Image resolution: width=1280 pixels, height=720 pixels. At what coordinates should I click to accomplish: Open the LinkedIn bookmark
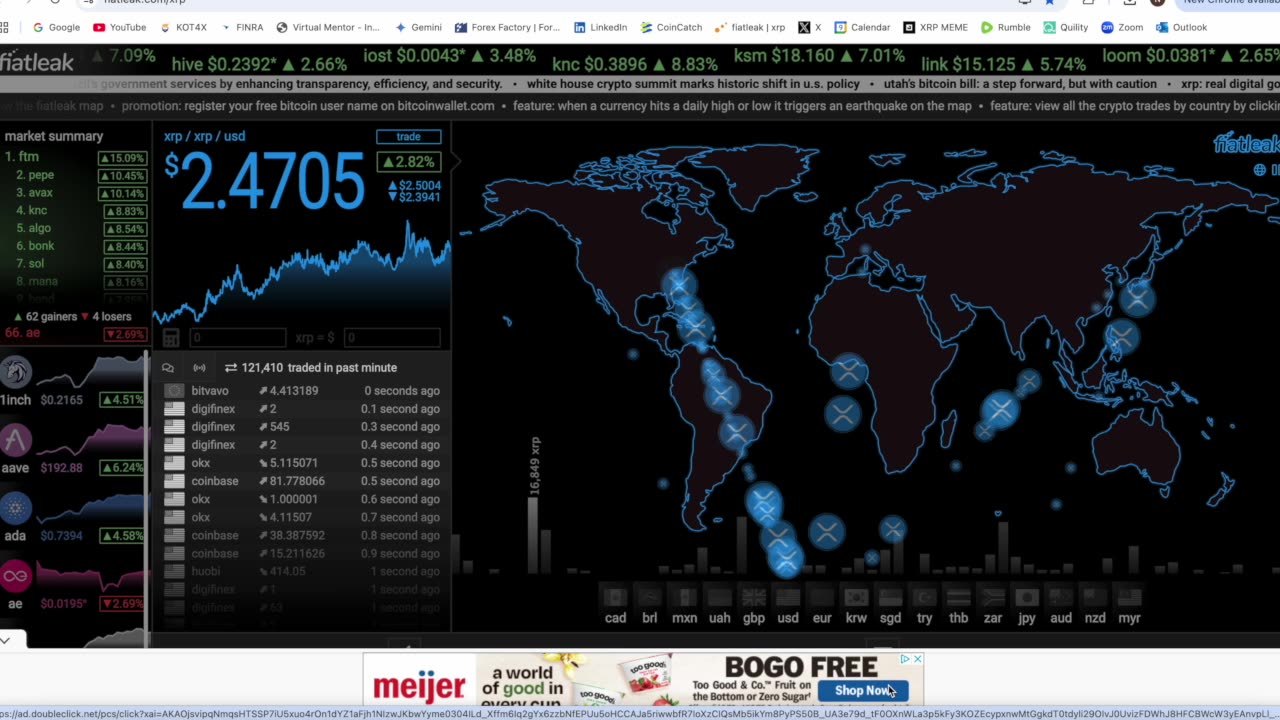tap(600, 27)
